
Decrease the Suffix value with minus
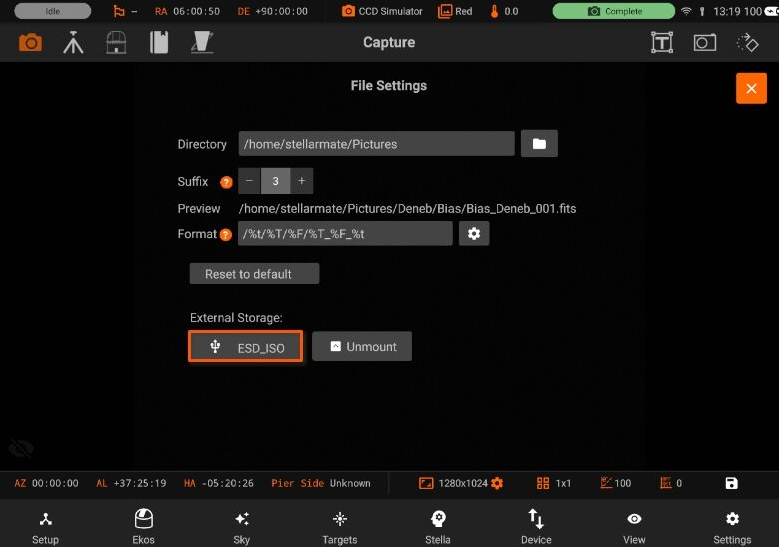[x=249, y=181]
